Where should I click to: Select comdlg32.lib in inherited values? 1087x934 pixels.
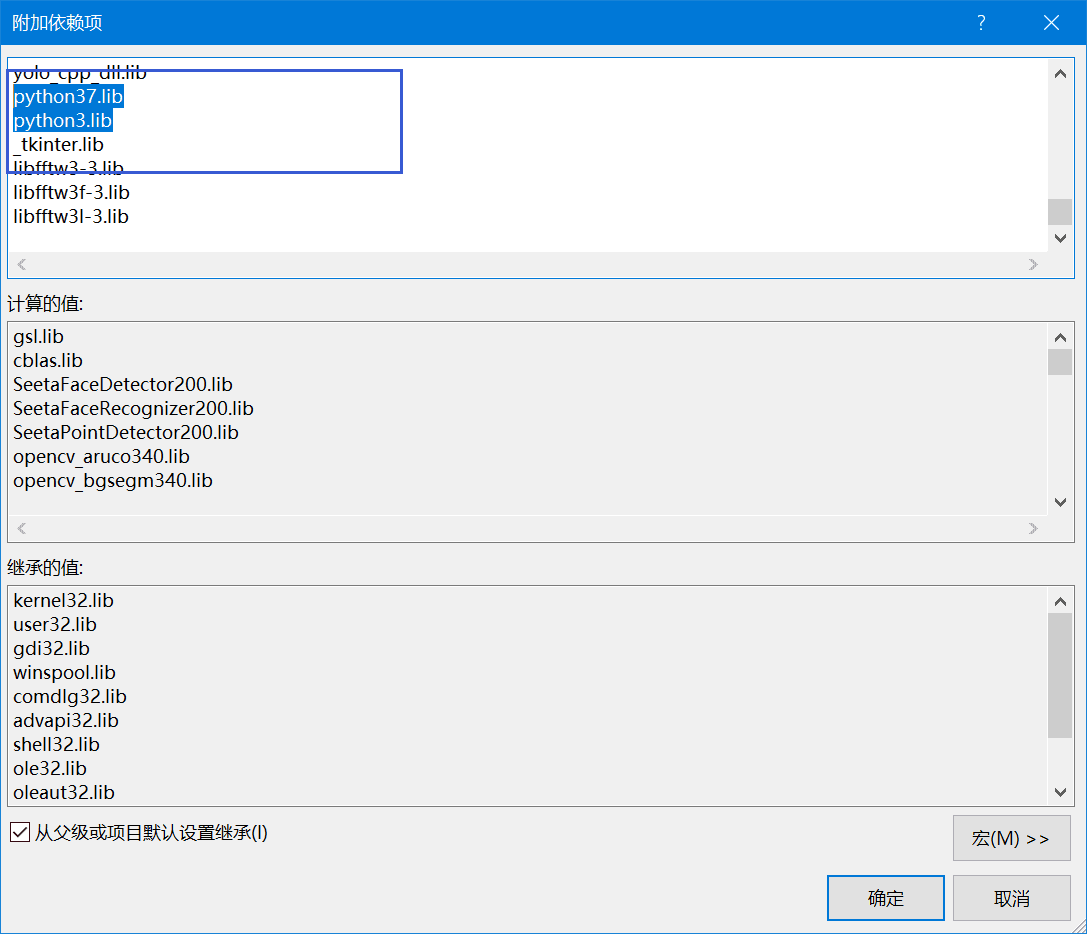tap(70, 696)
